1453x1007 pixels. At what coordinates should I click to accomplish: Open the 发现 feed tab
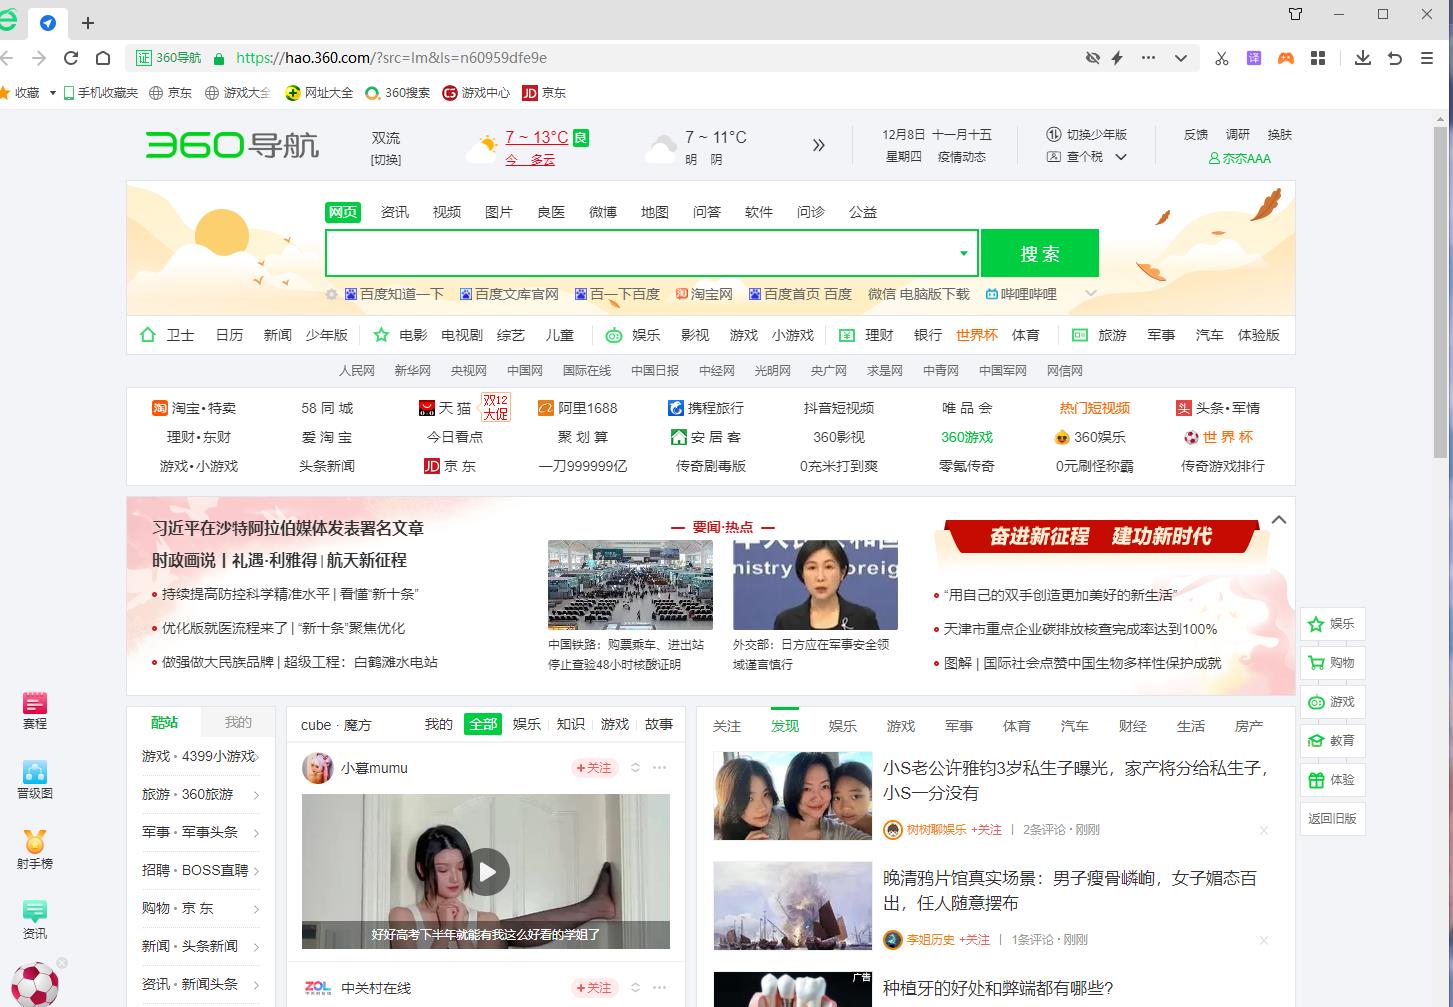click(785, 725)
